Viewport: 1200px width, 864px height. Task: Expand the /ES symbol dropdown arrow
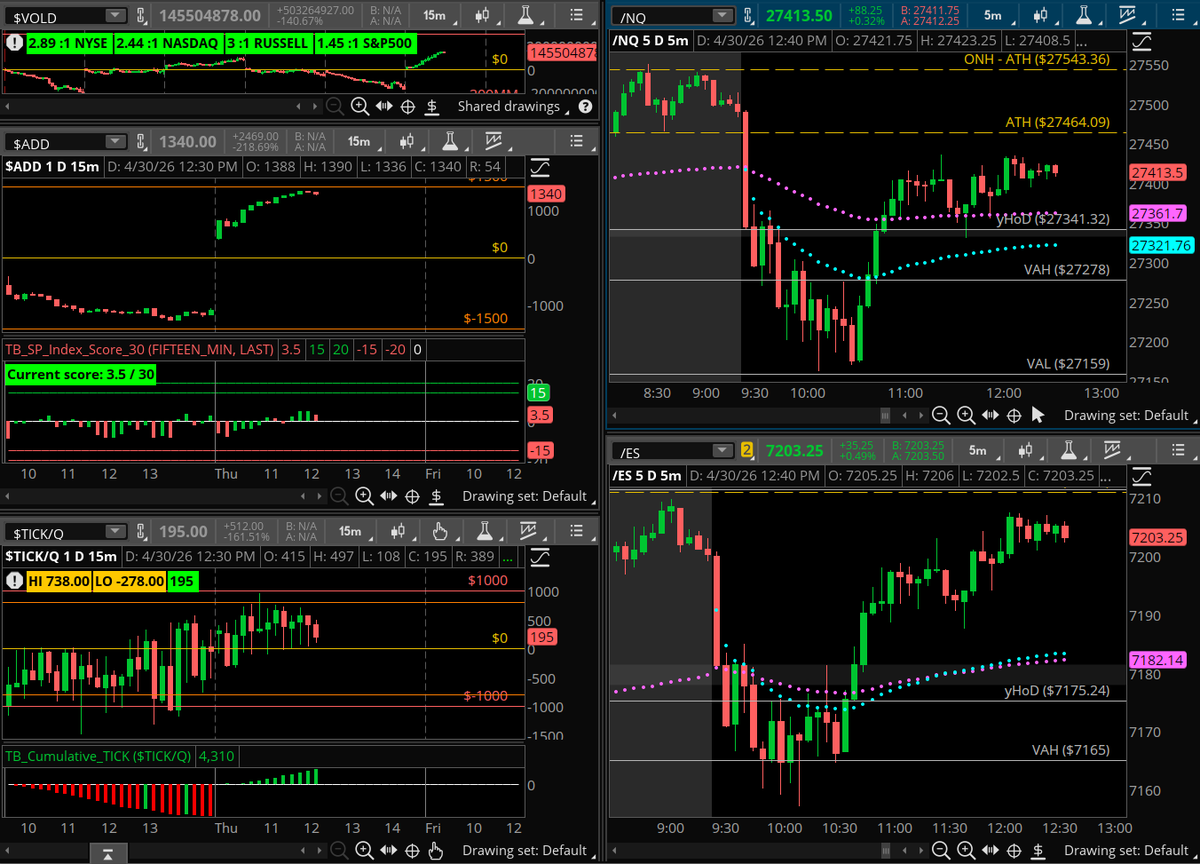click(722, 451)
